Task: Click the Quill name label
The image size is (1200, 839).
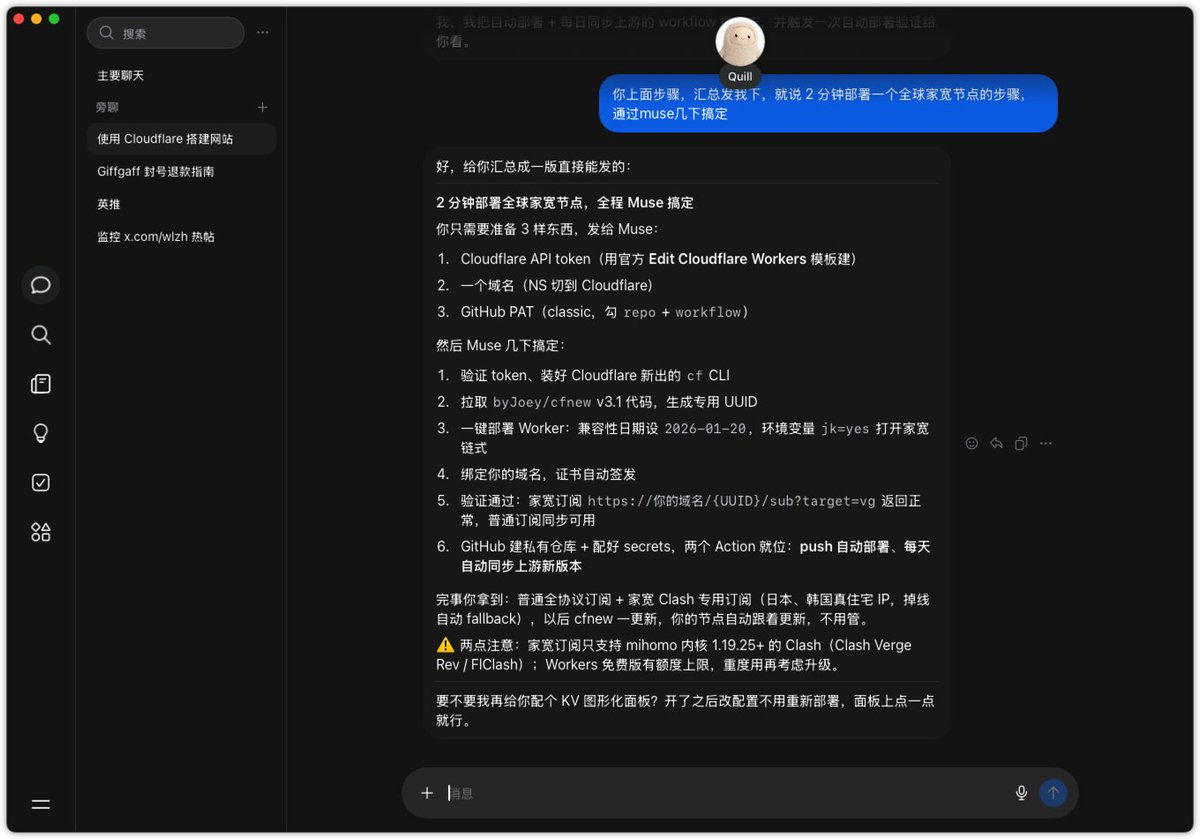Action: [740, 77]
